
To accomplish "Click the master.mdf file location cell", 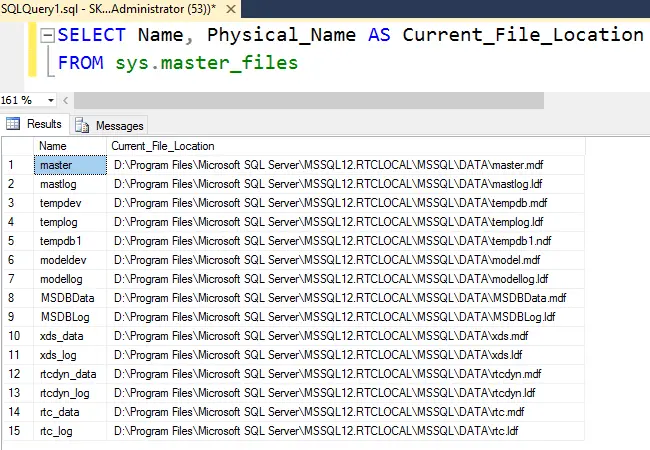I will point(346,165).
